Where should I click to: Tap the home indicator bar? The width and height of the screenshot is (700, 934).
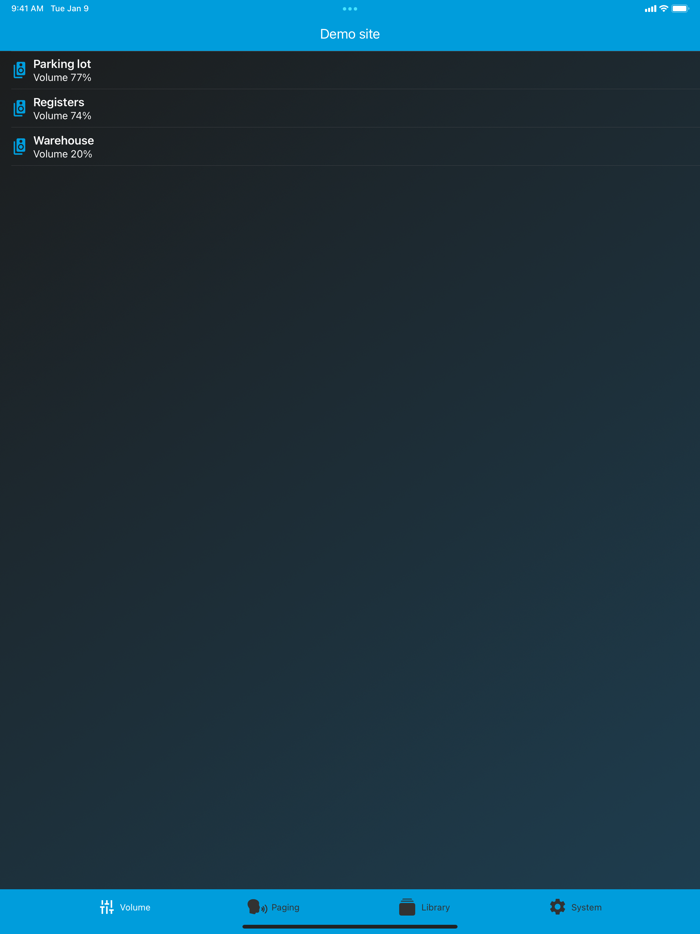coord(350,927)
